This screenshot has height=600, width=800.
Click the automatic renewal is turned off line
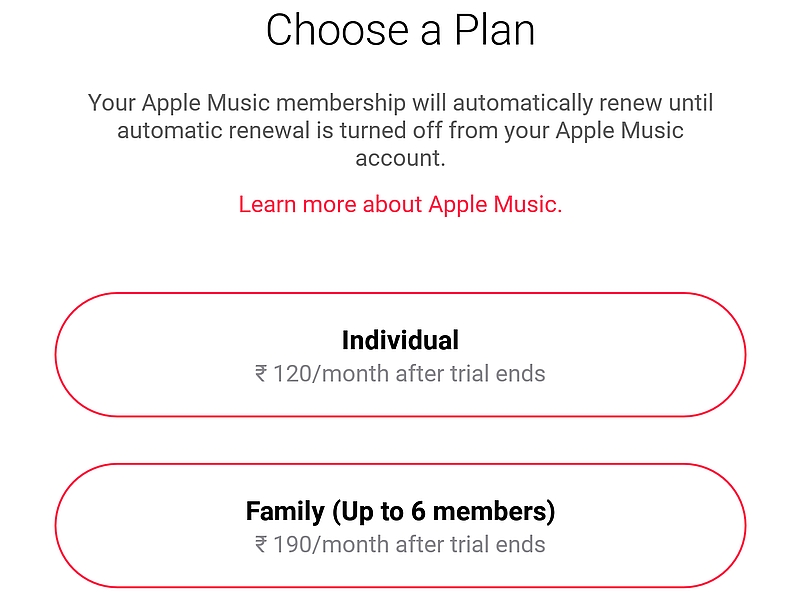[400, 131]
